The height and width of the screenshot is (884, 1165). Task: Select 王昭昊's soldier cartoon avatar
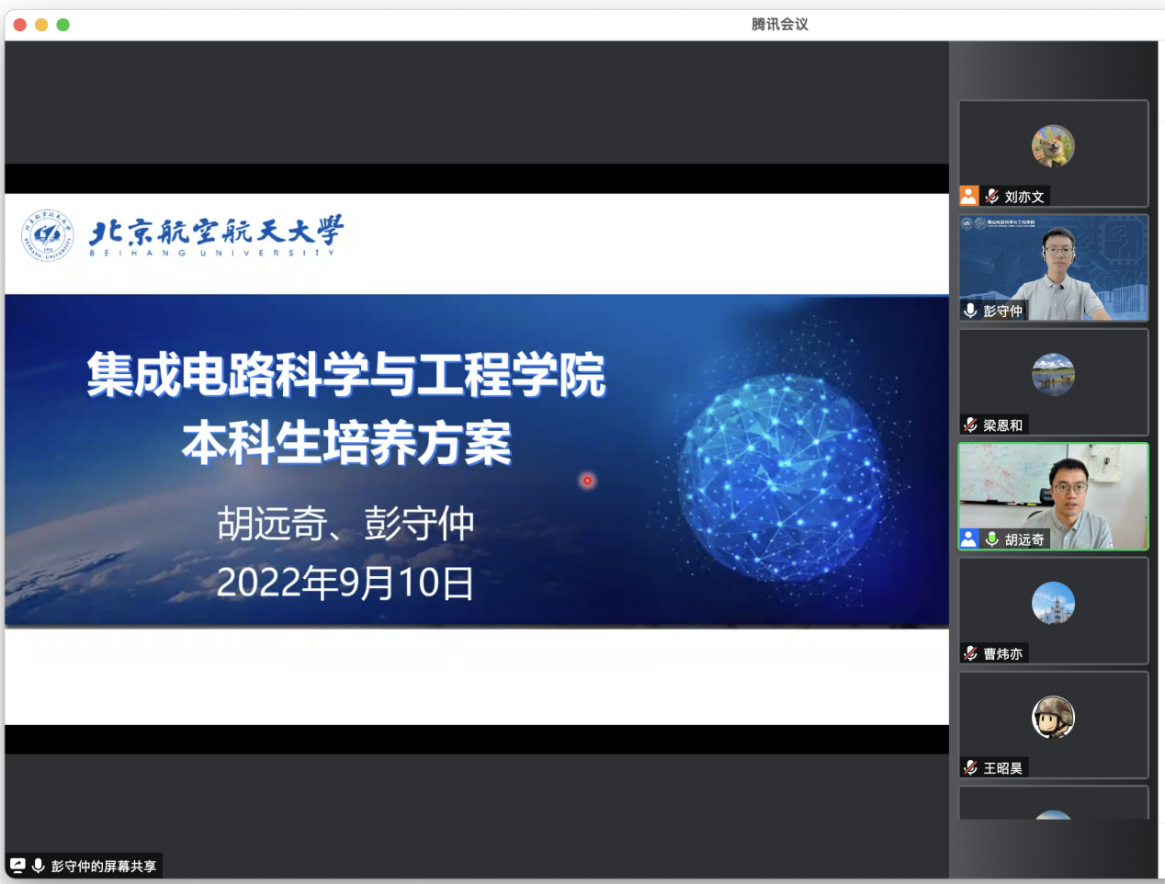[1053, 717]
